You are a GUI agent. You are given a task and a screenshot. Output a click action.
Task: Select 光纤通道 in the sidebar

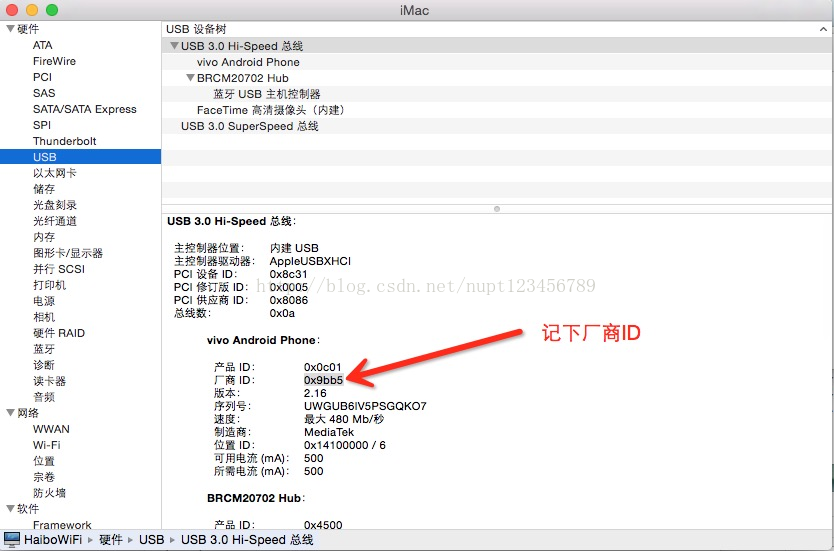click(x=54, y=221)
